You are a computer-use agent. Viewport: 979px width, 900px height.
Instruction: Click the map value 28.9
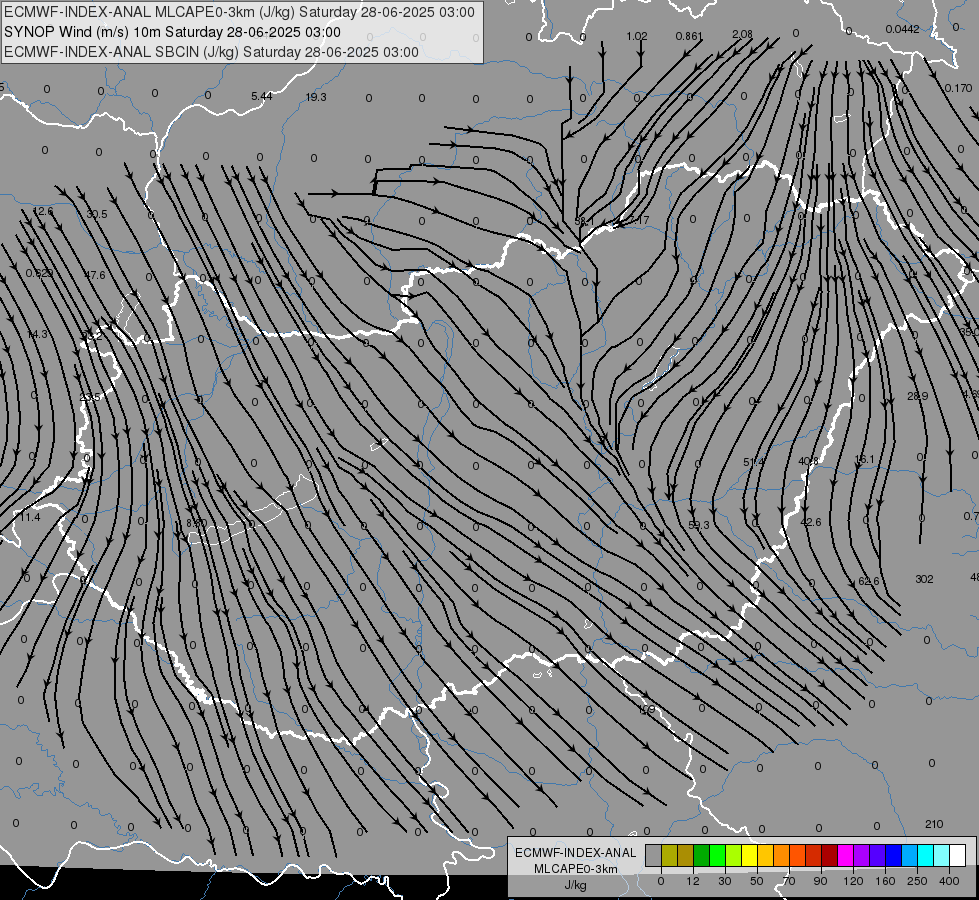[917, 396]
